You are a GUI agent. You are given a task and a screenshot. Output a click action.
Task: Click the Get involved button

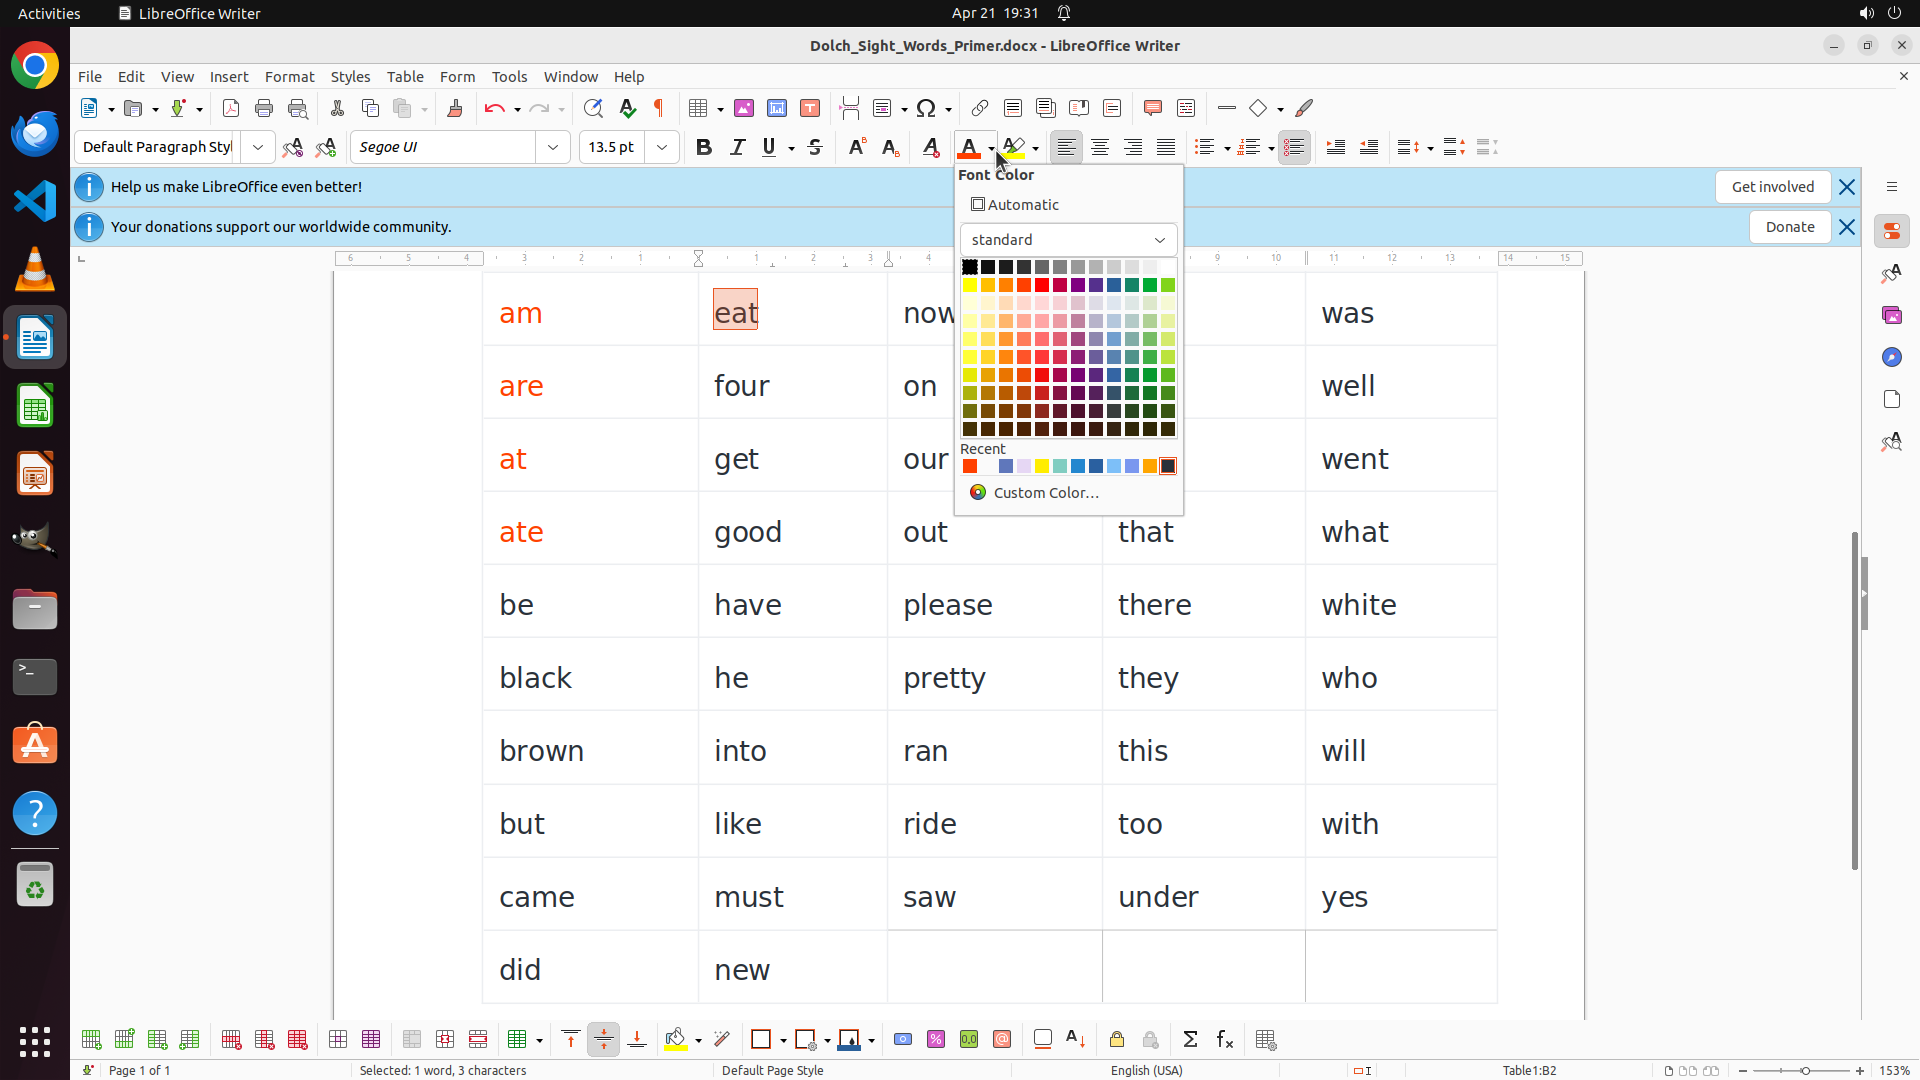click(1772, 187)
